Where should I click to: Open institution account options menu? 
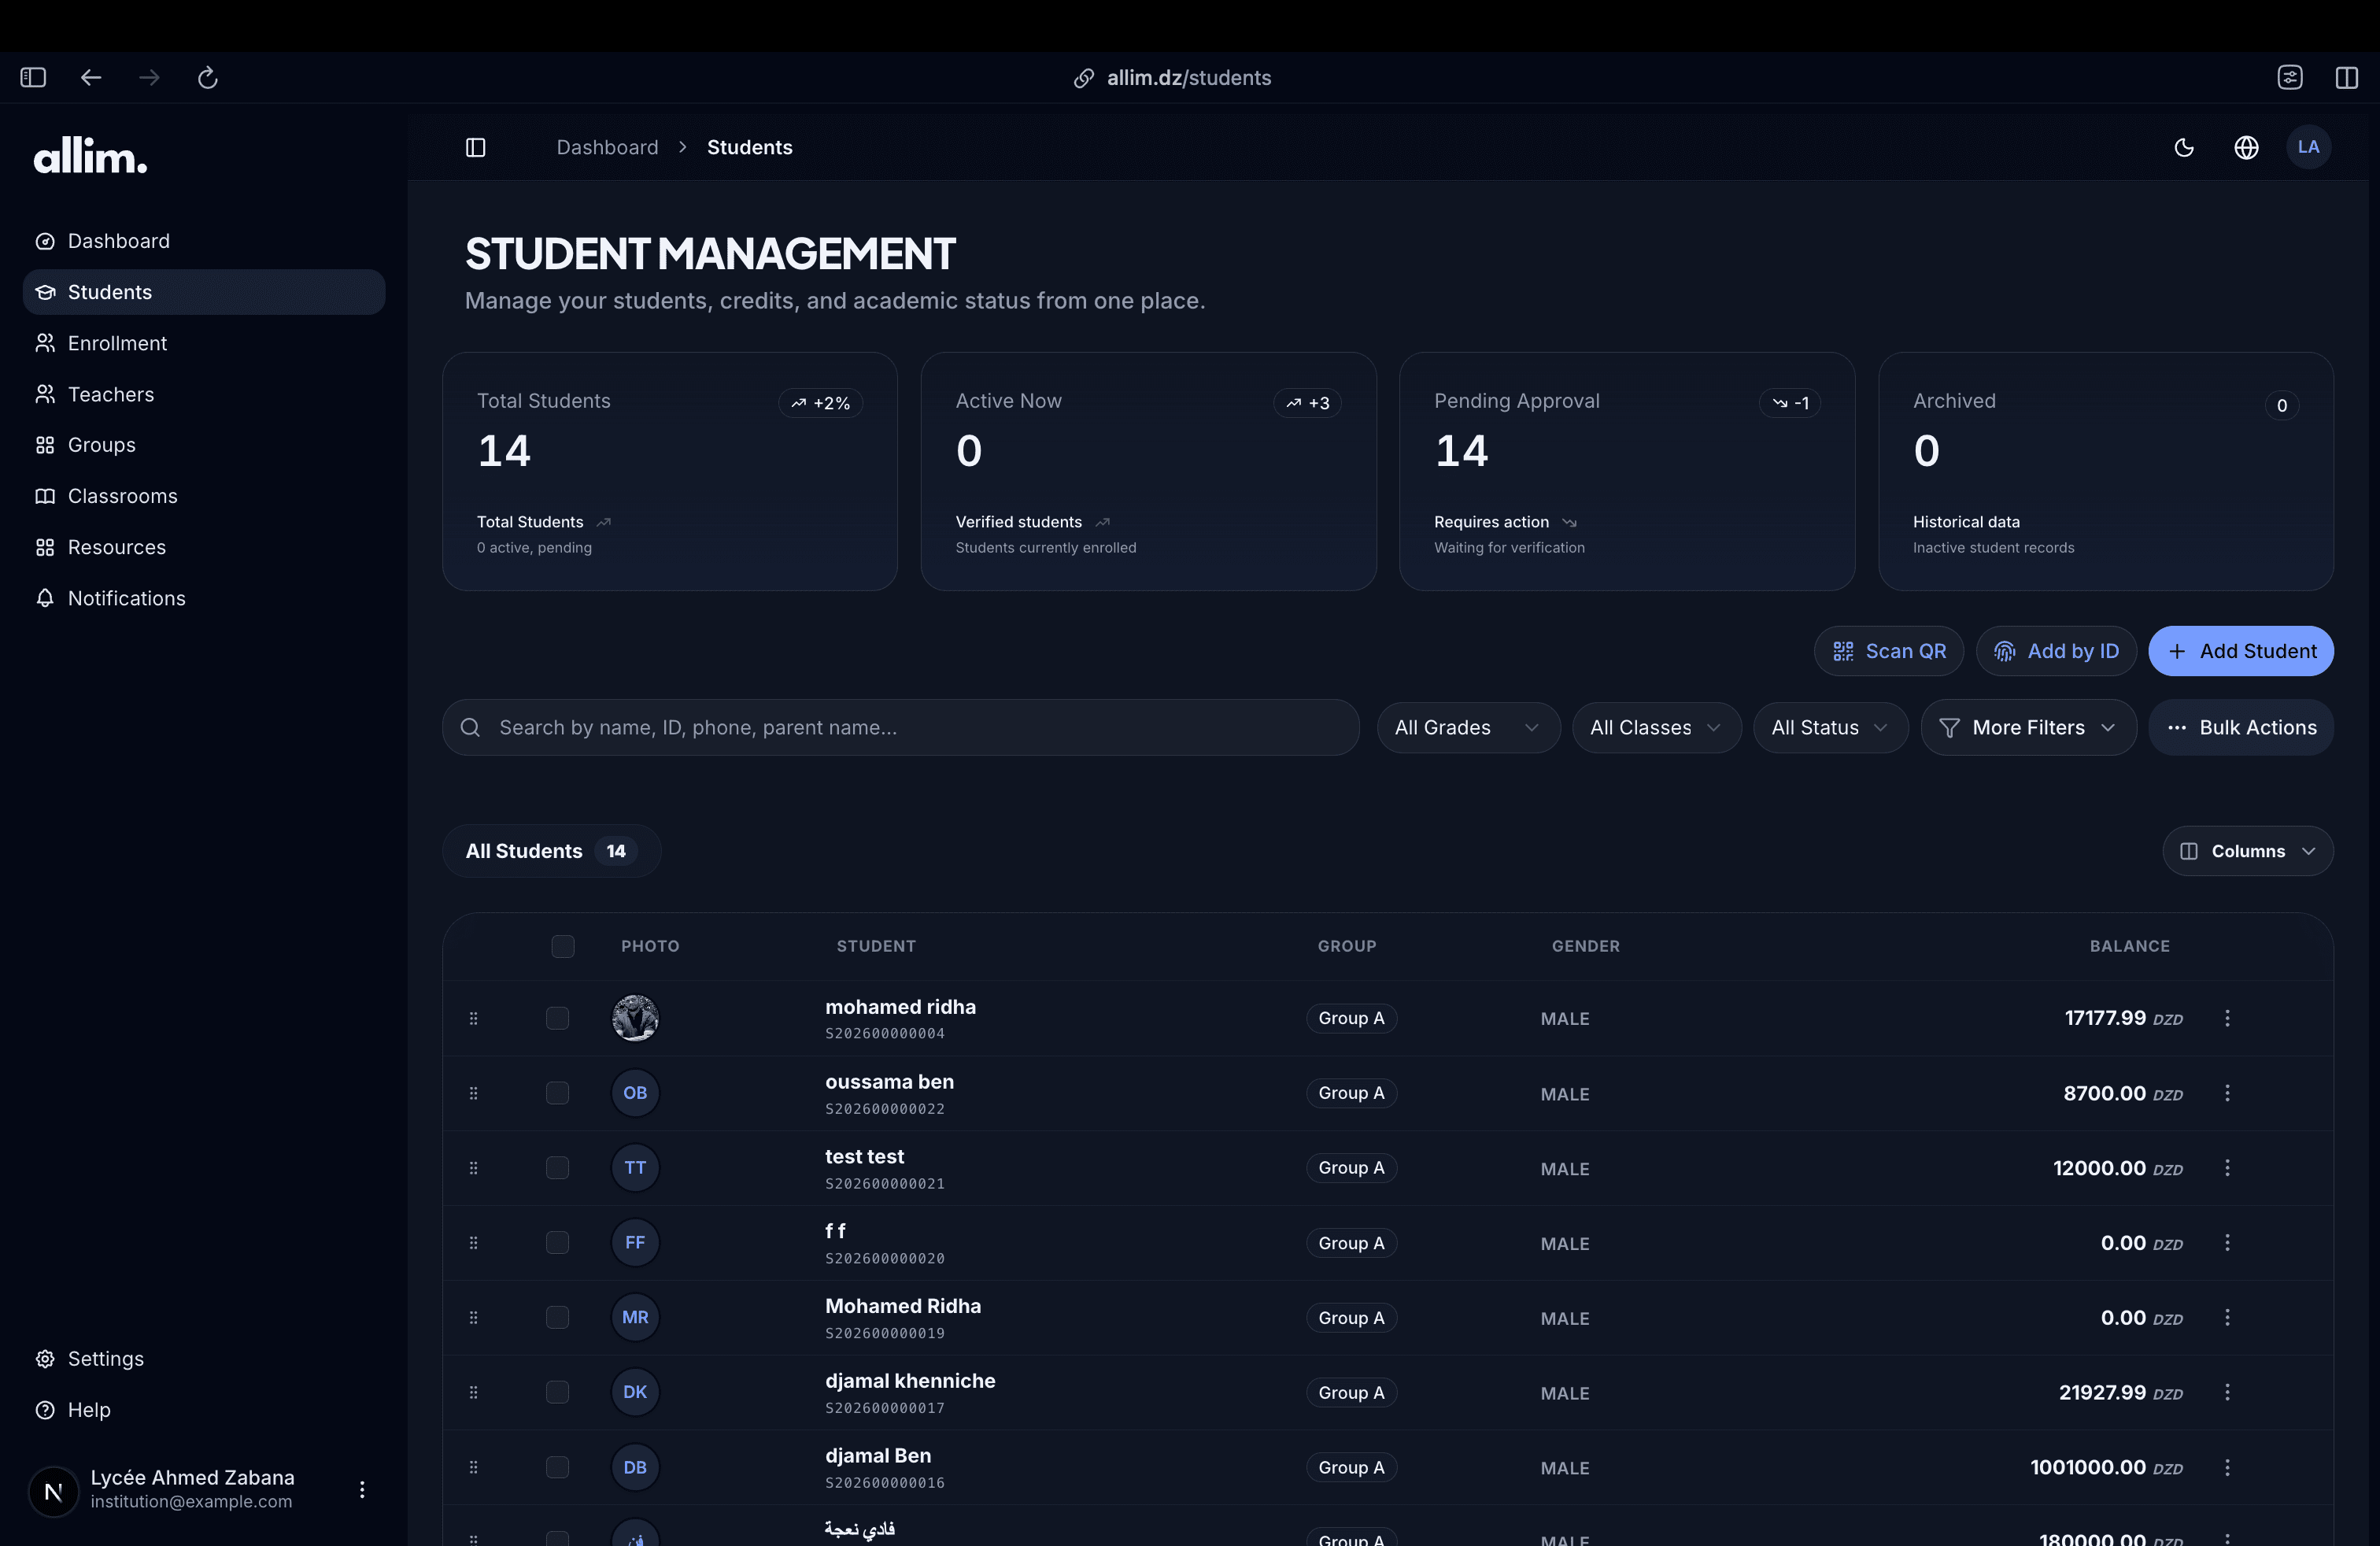(x=362, y=1490)
